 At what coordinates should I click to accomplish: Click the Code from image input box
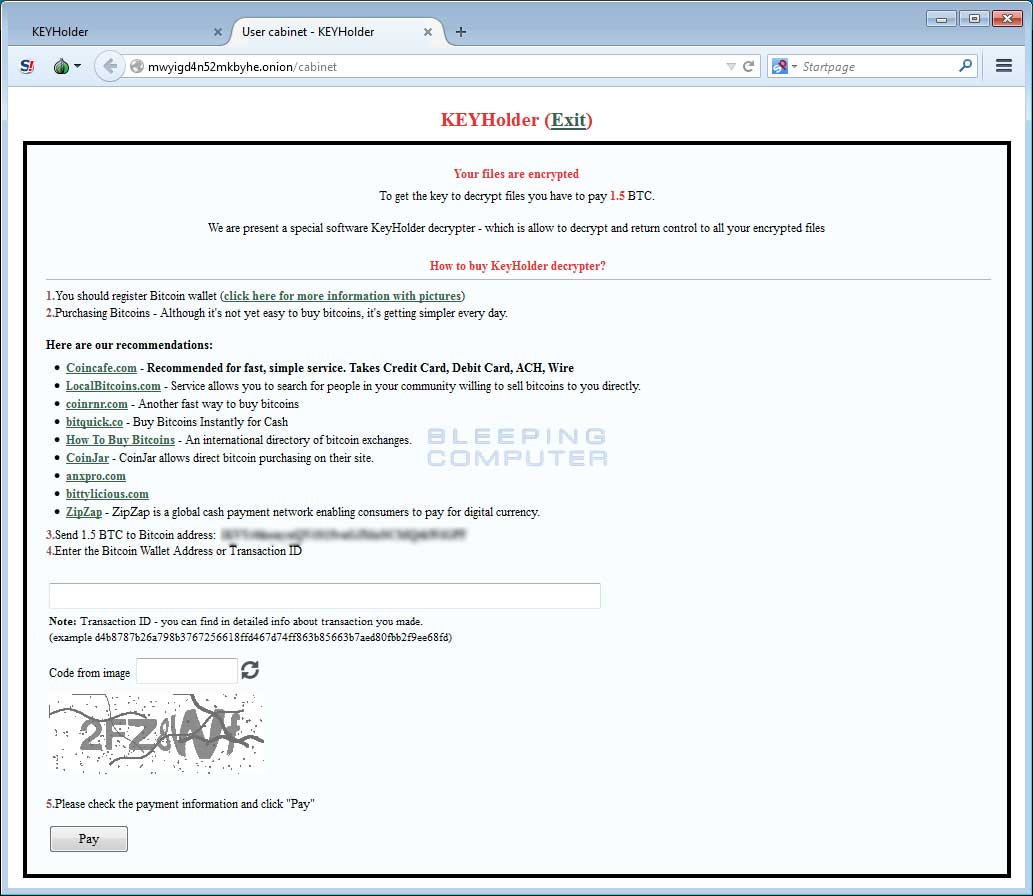coord(187,671)
